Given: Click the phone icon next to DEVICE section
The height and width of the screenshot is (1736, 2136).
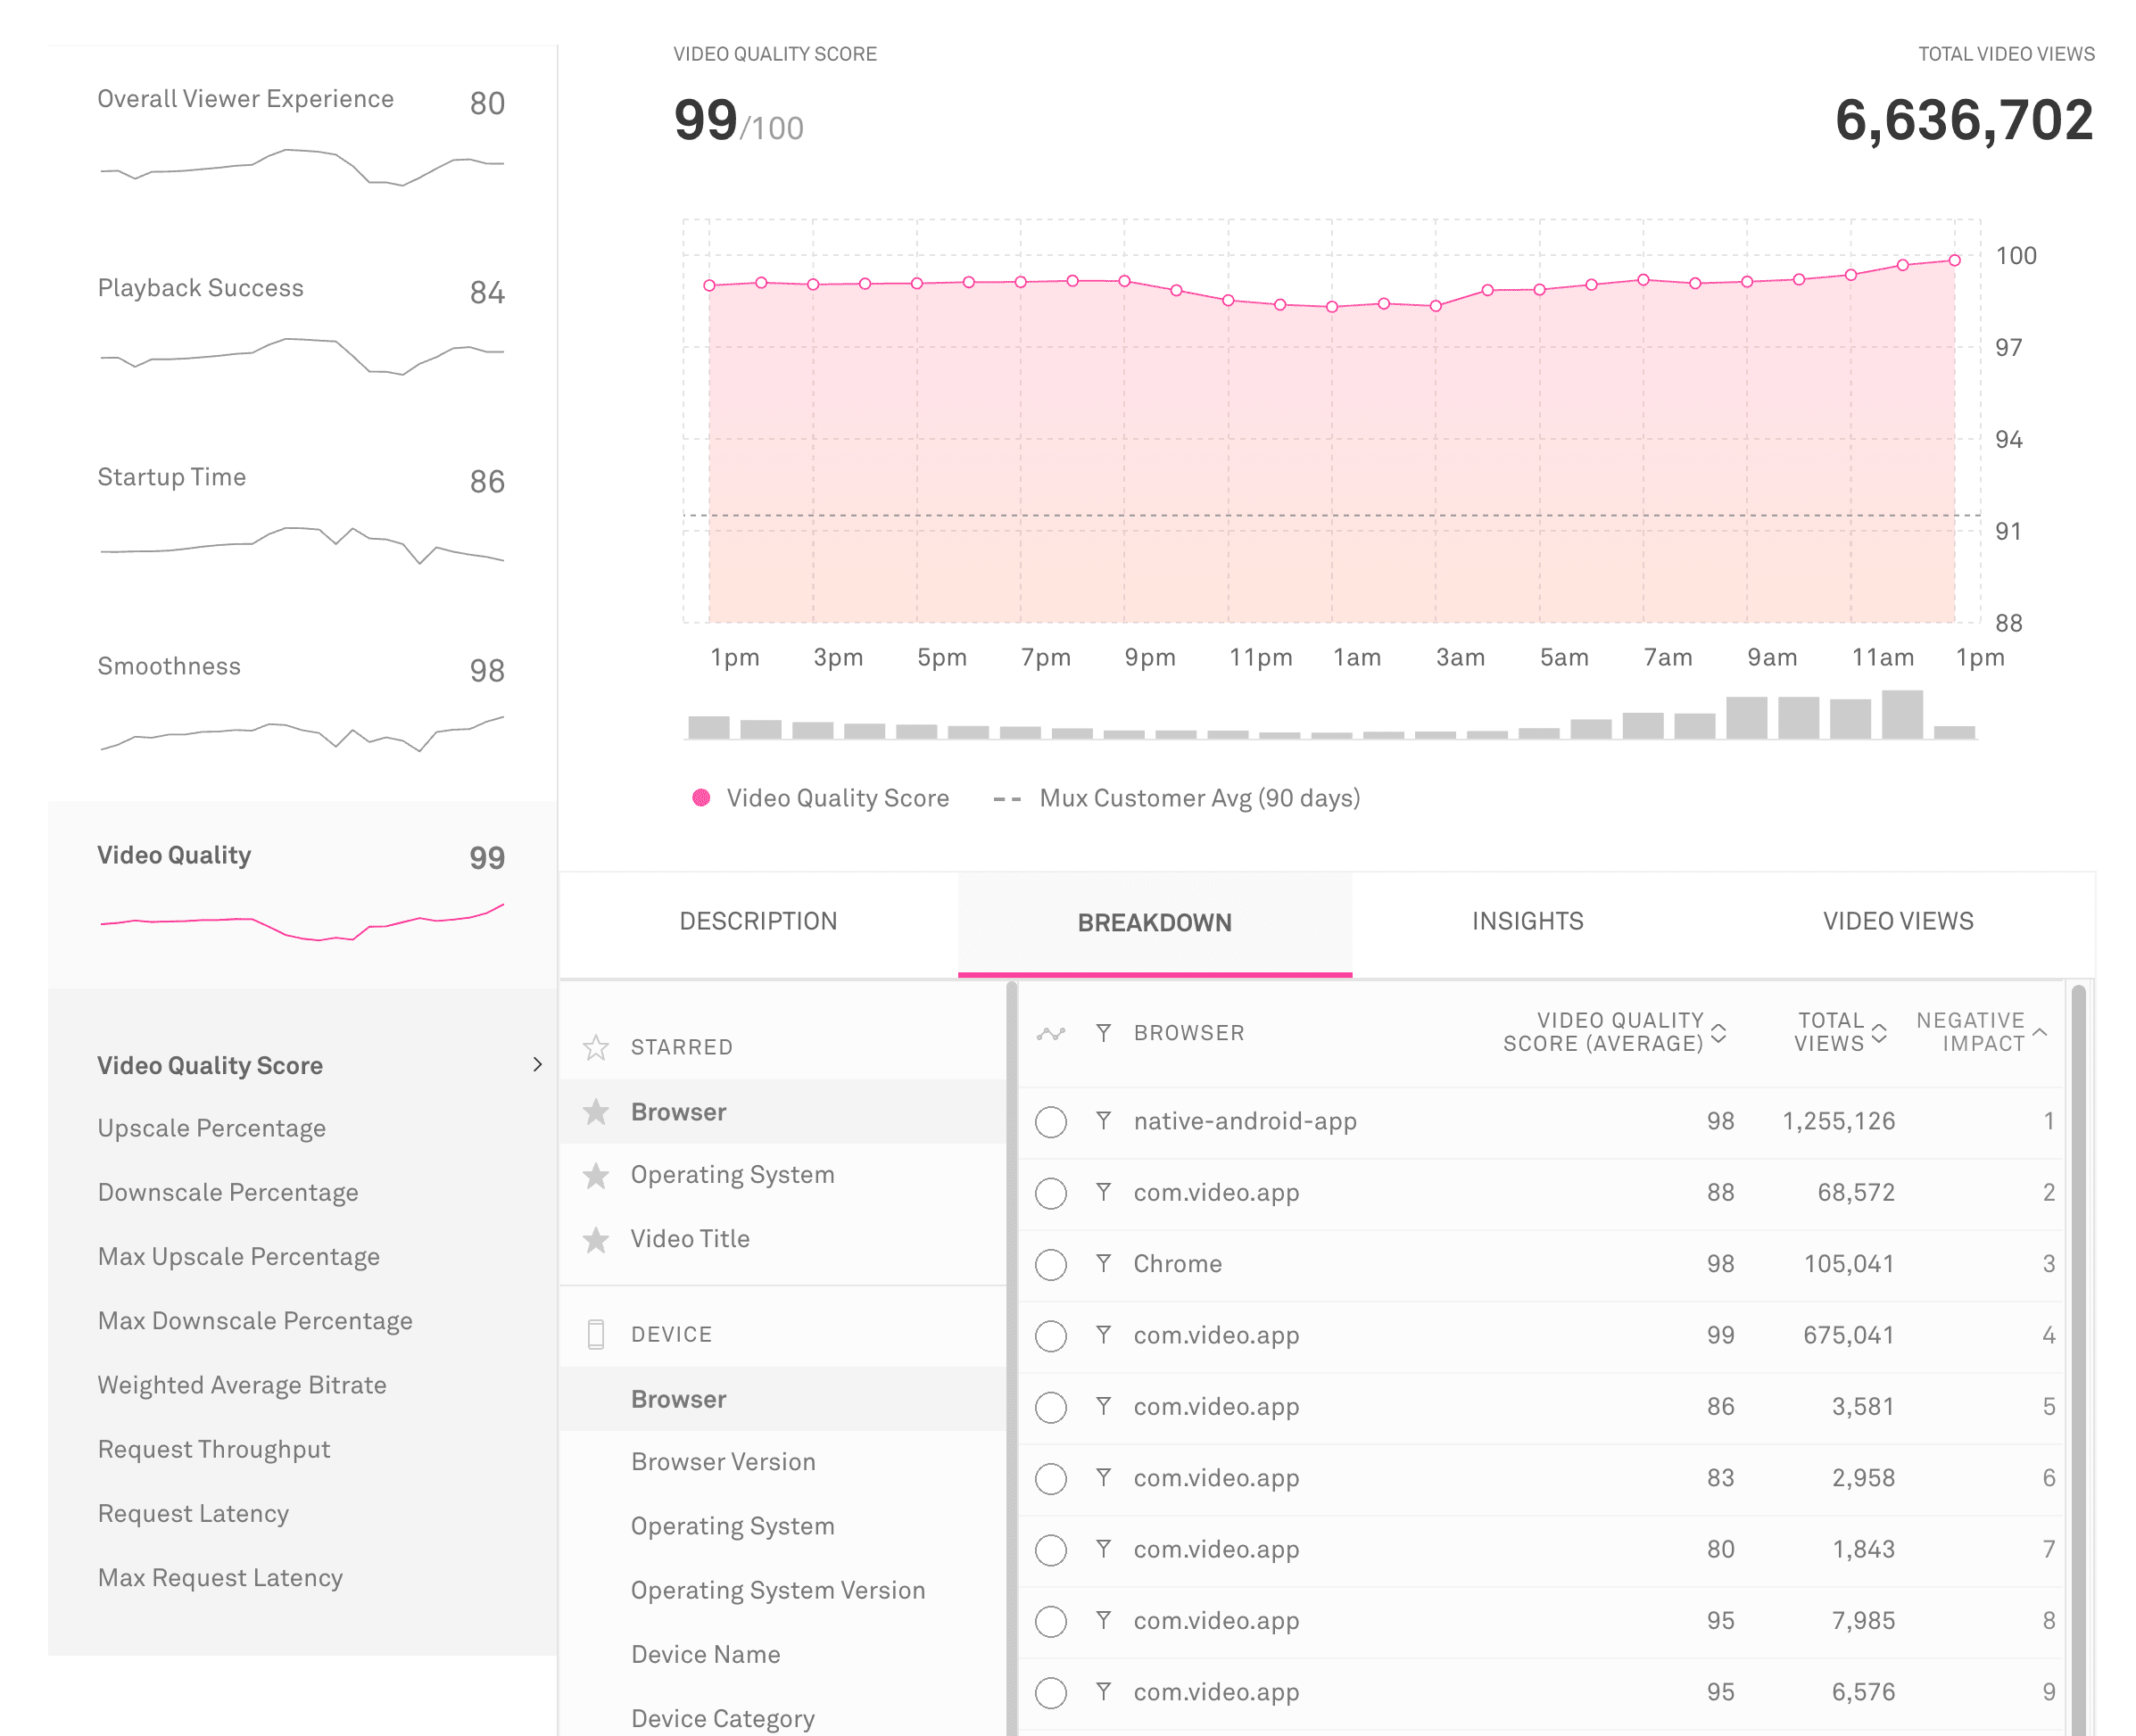Looking at the screenshot, I should tap(596, 1333).
